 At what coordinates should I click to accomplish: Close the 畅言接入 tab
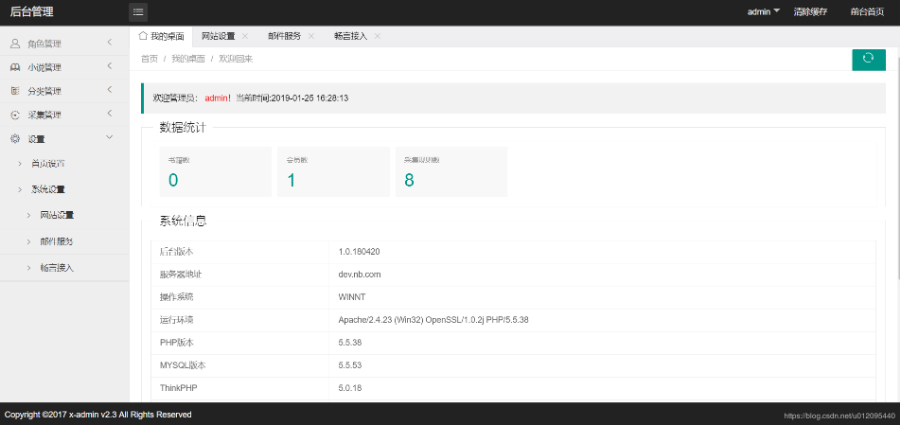point(377,36)
